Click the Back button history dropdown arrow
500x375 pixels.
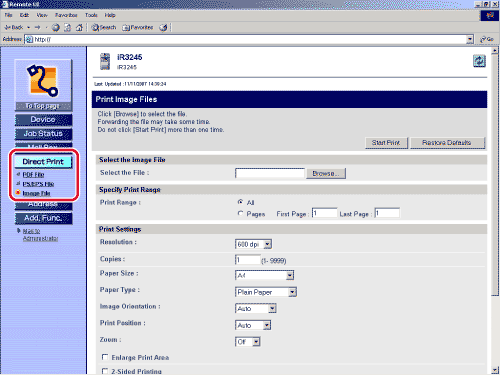[29, 27]
